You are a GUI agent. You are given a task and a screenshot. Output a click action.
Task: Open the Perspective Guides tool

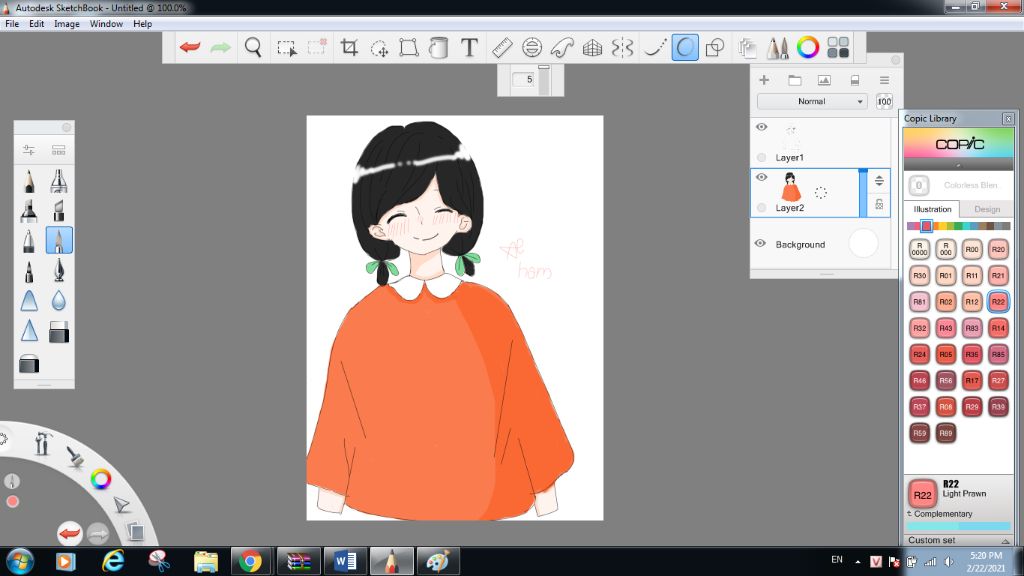[592, 48]
